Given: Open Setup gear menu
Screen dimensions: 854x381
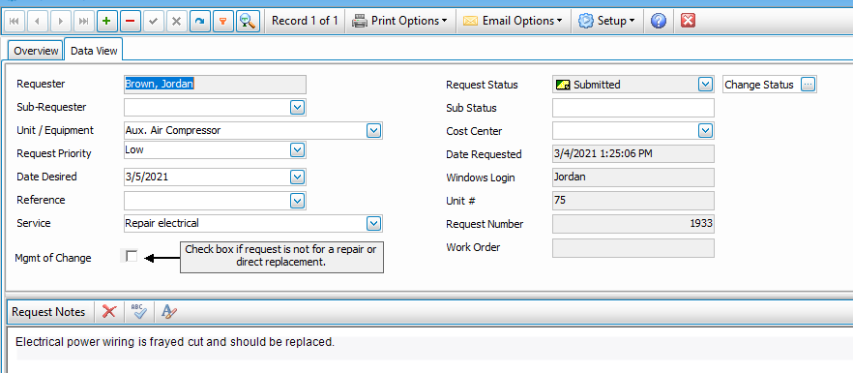Looking at the screenshot, I should pos(607,21).
